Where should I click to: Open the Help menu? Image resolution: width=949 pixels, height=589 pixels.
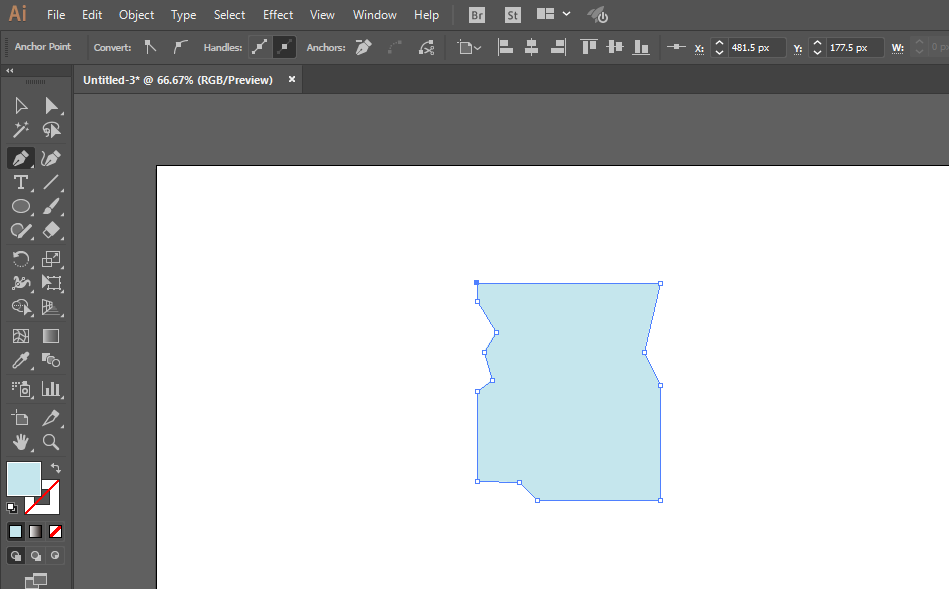pyautogui.click(x=426, y=15)
